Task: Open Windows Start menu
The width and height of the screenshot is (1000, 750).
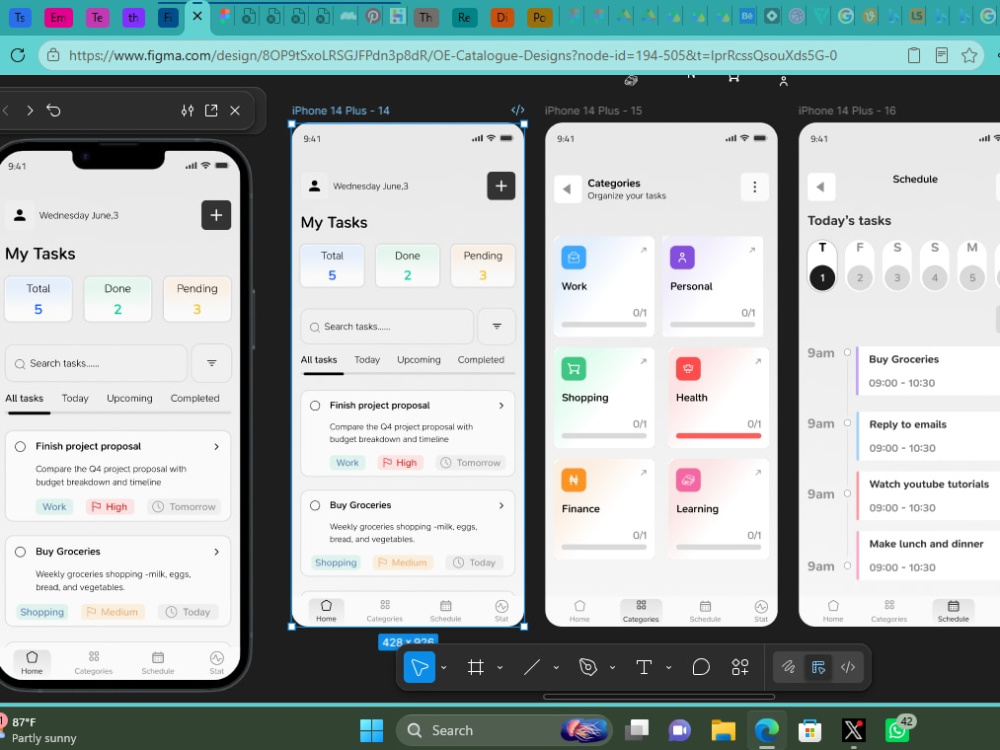Action: coord(371,730)
